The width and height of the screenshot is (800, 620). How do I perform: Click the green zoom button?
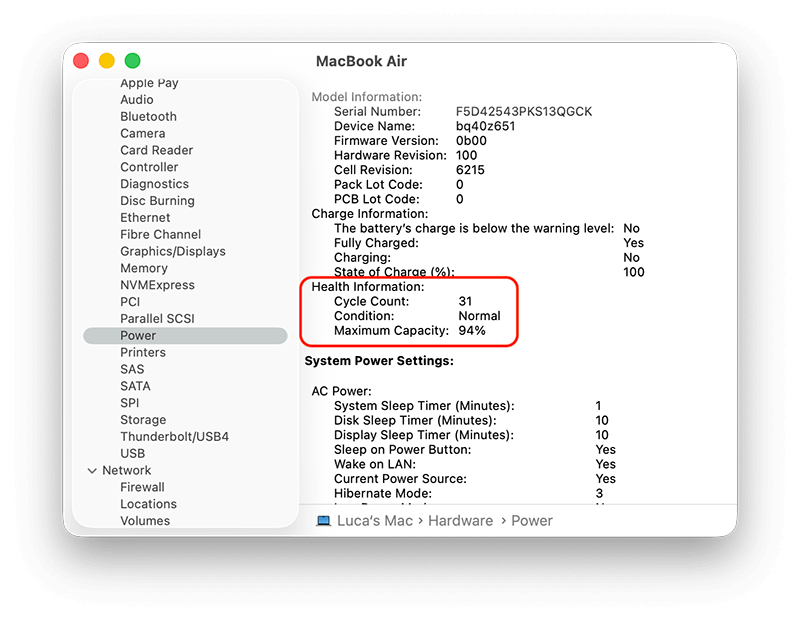coord(131,60)
